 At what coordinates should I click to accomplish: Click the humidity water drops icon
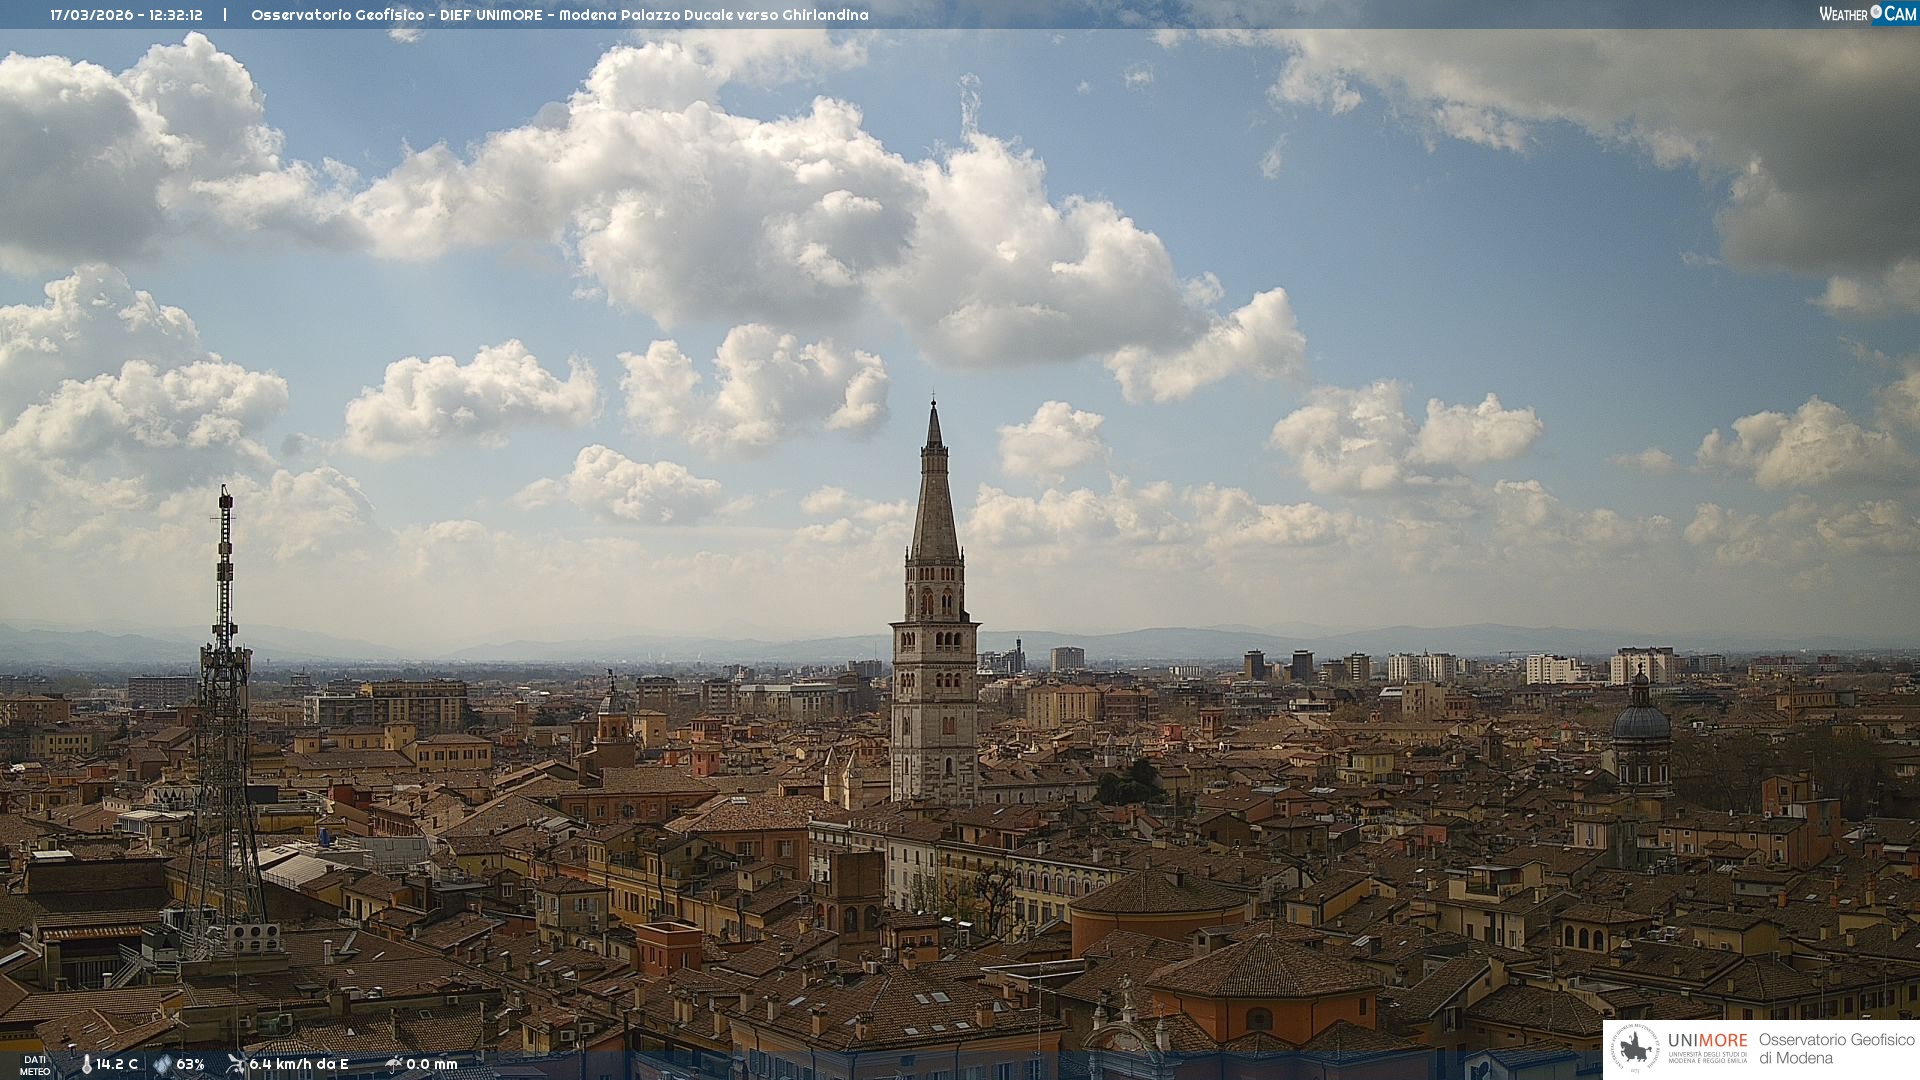tap(162, 1064)
